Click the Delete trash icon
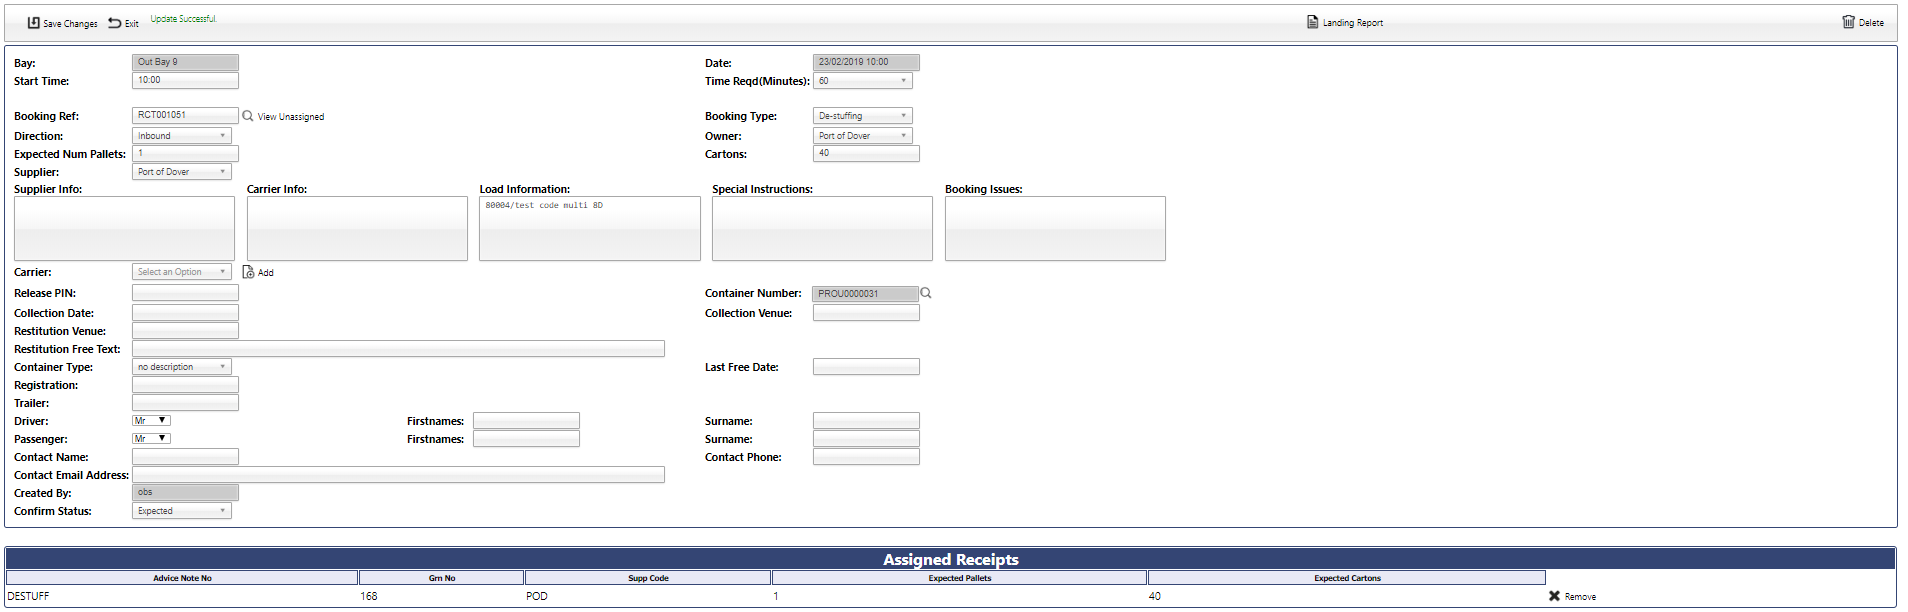The image size is (1908, 612). [1848, 22]
